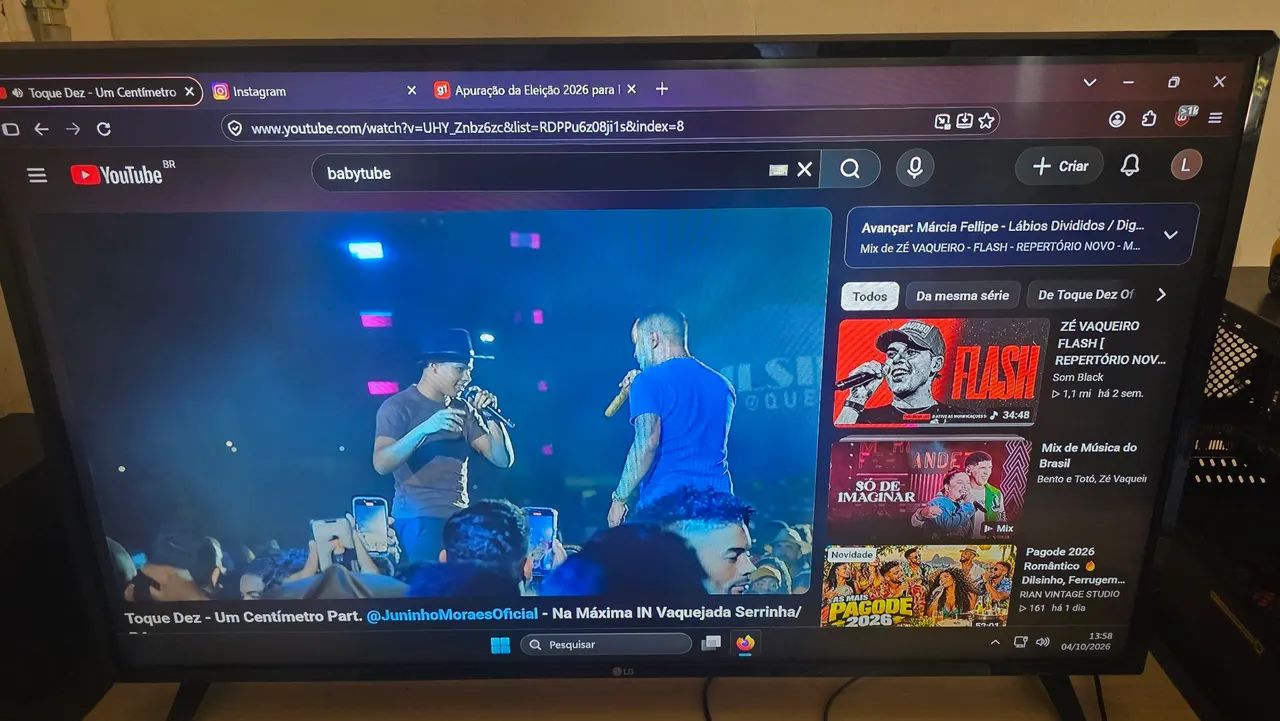Show hidden system tray icons
The height and width of the screenshot is (721, 1280).
tap(994, 642)
